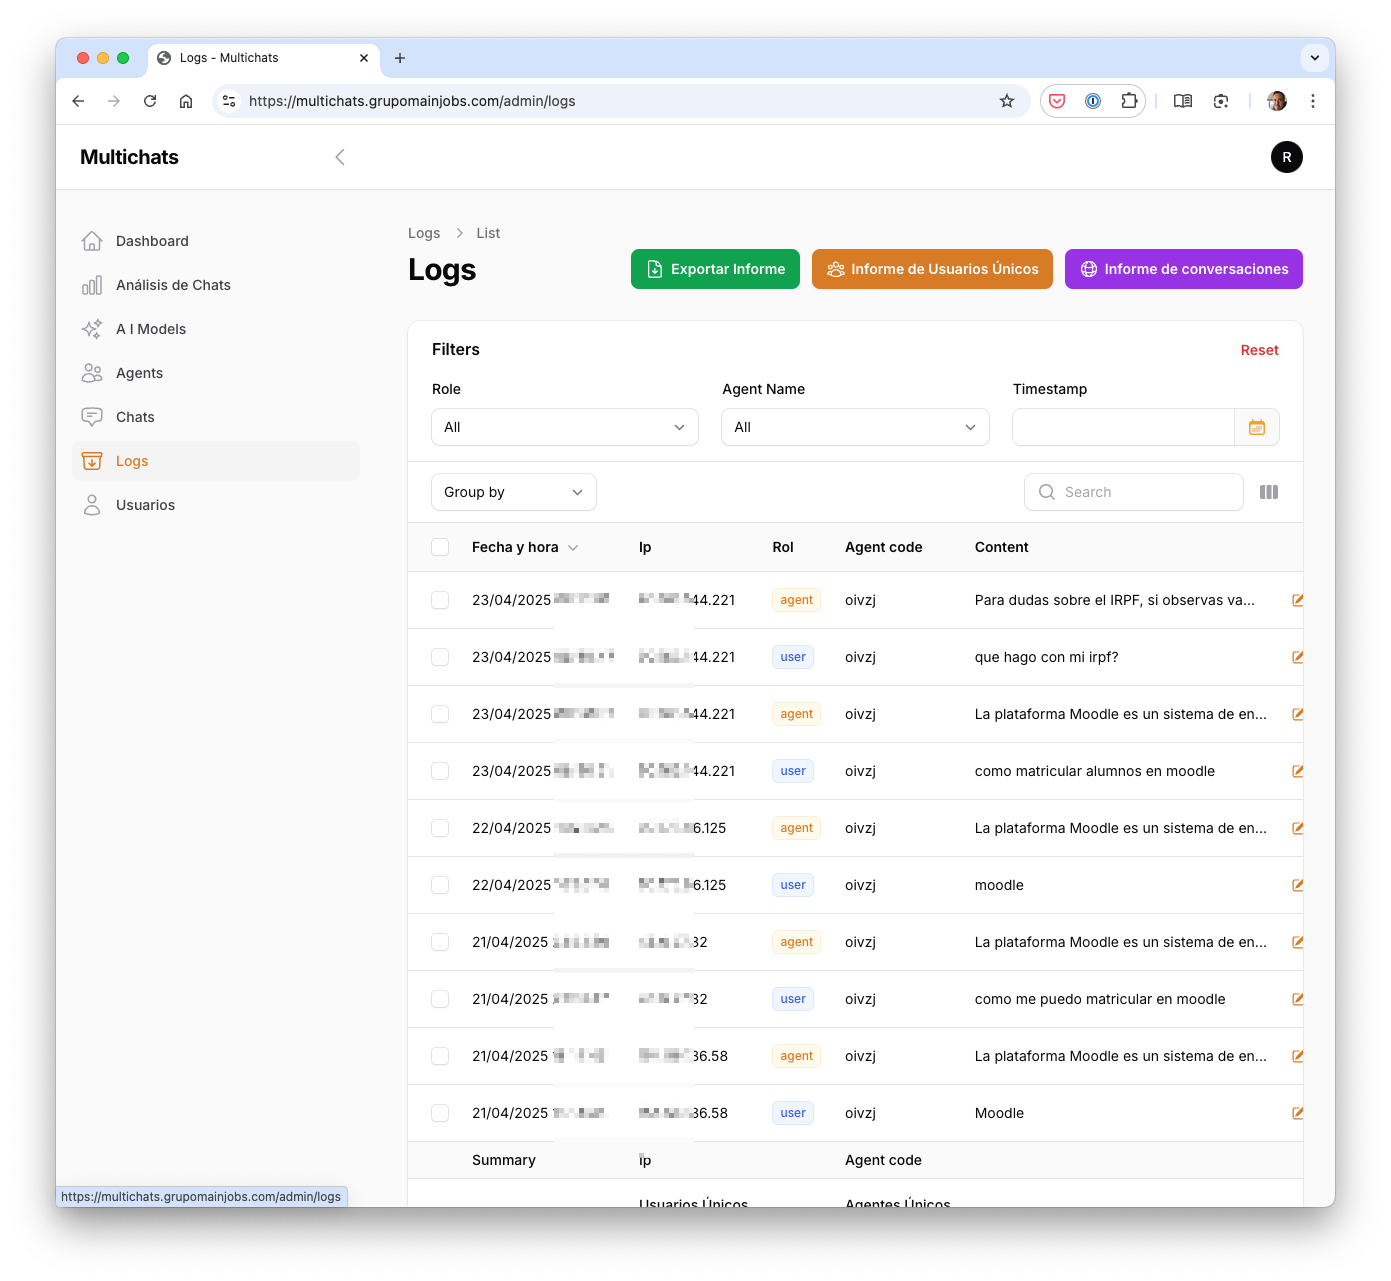Expand the Agent Name dropdown
This screenshot has height=1281, width=1391.
pyautogui.click(x=855, y=427)
